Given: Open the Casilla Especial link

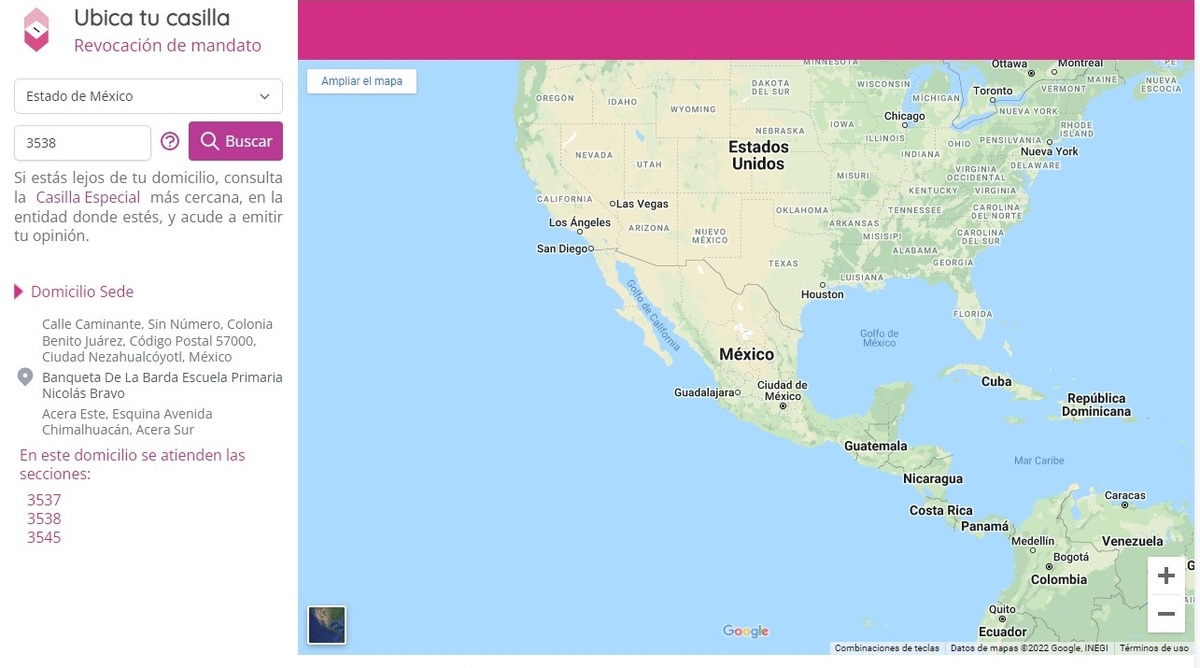Looking at the screenshot, I should 88,197.
